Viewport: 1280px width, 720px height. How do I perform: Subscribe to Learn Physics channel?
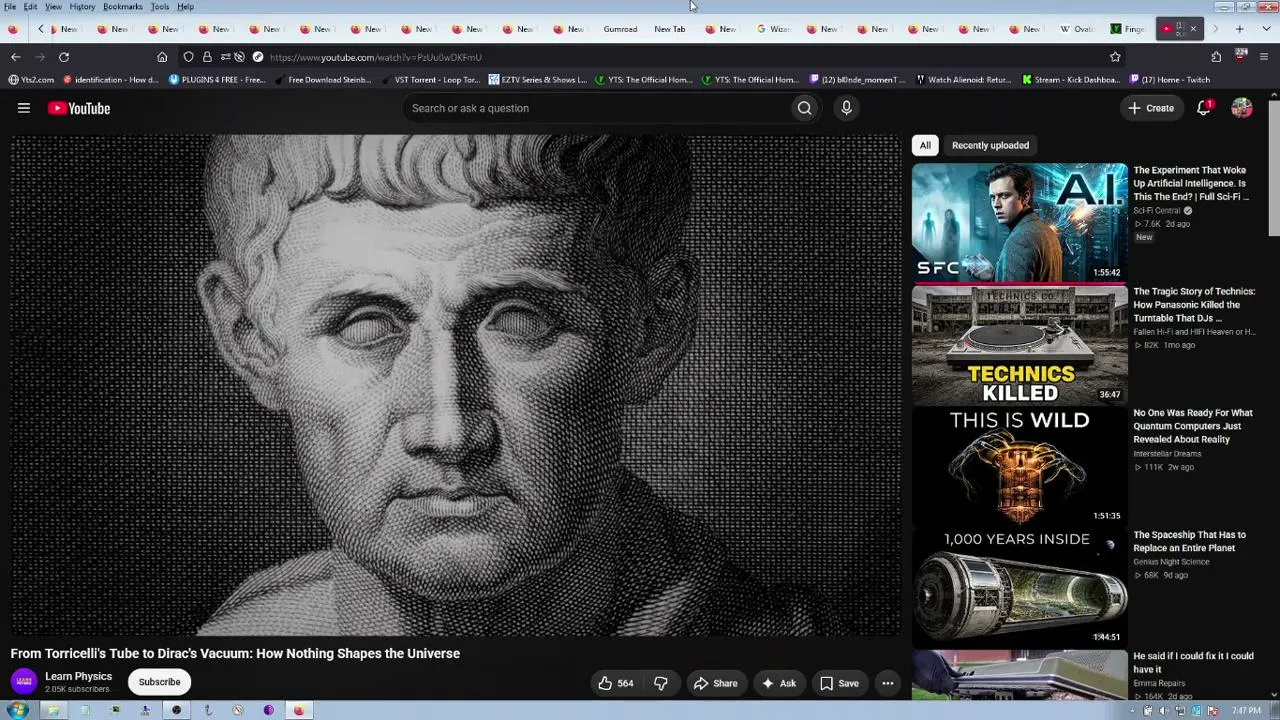point(160,682)
